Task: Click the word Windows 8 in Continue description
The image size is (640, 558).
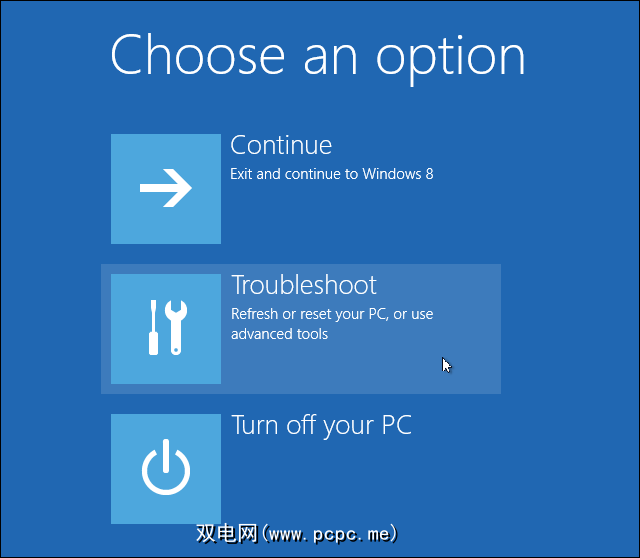Action: pos(398,174)
